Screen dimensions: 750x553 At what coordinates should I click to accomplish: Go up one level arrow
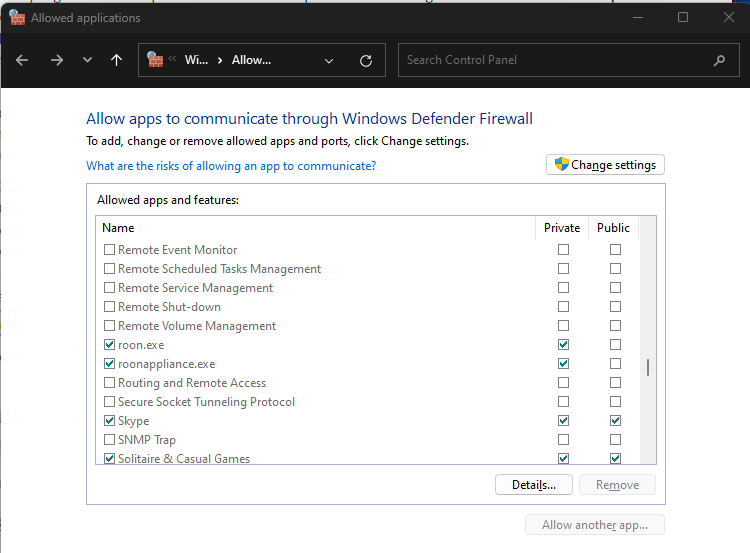tap(116, 60)
